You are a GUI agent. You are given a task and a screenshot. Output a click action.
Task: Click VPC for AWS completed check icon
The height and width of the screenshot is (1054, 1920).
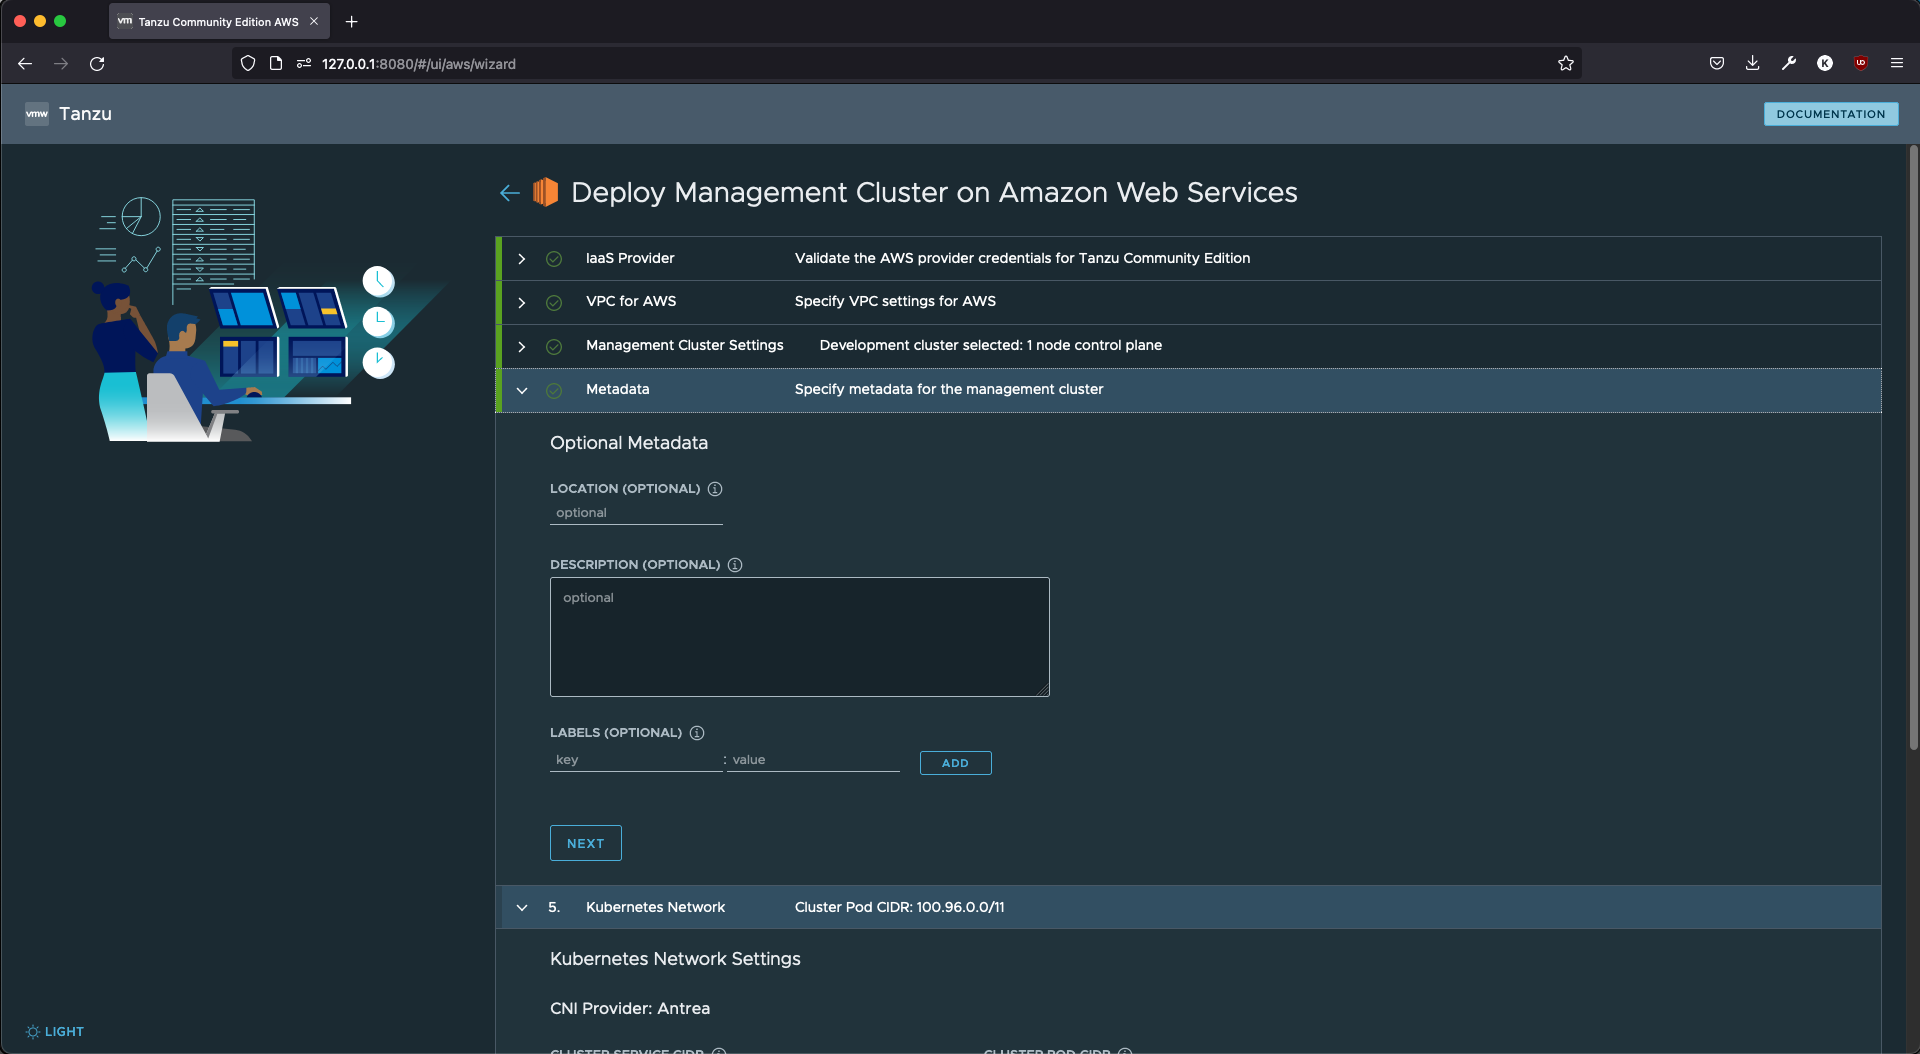point(554,302)
